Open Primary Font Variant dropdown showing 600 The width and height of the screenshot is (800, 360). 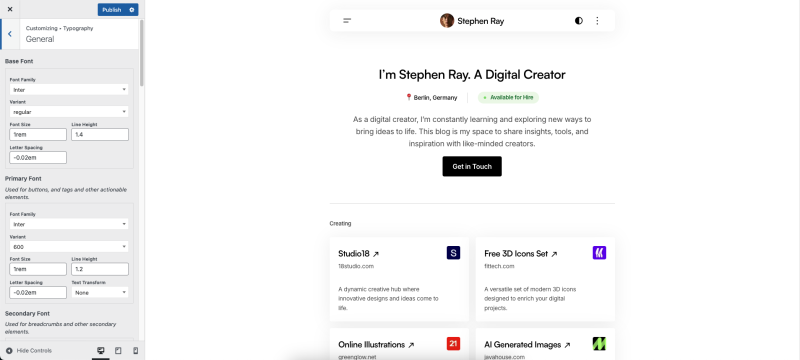coord(69,247)
